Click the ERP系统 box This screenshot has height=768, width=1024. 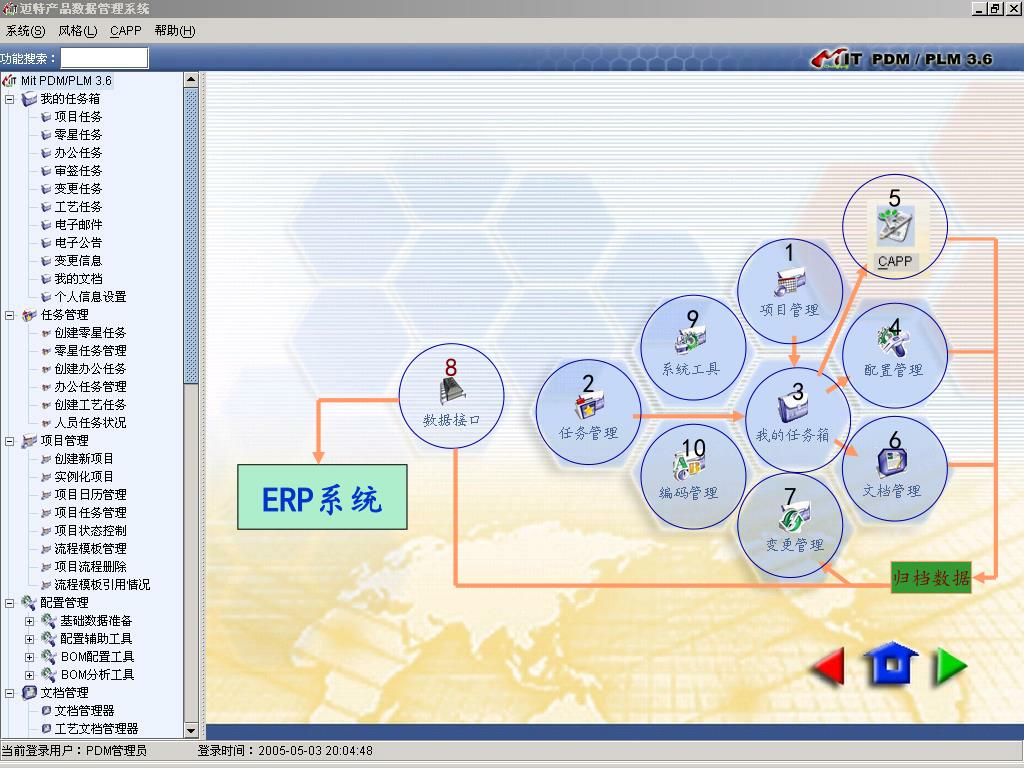(x=322, y=497)
